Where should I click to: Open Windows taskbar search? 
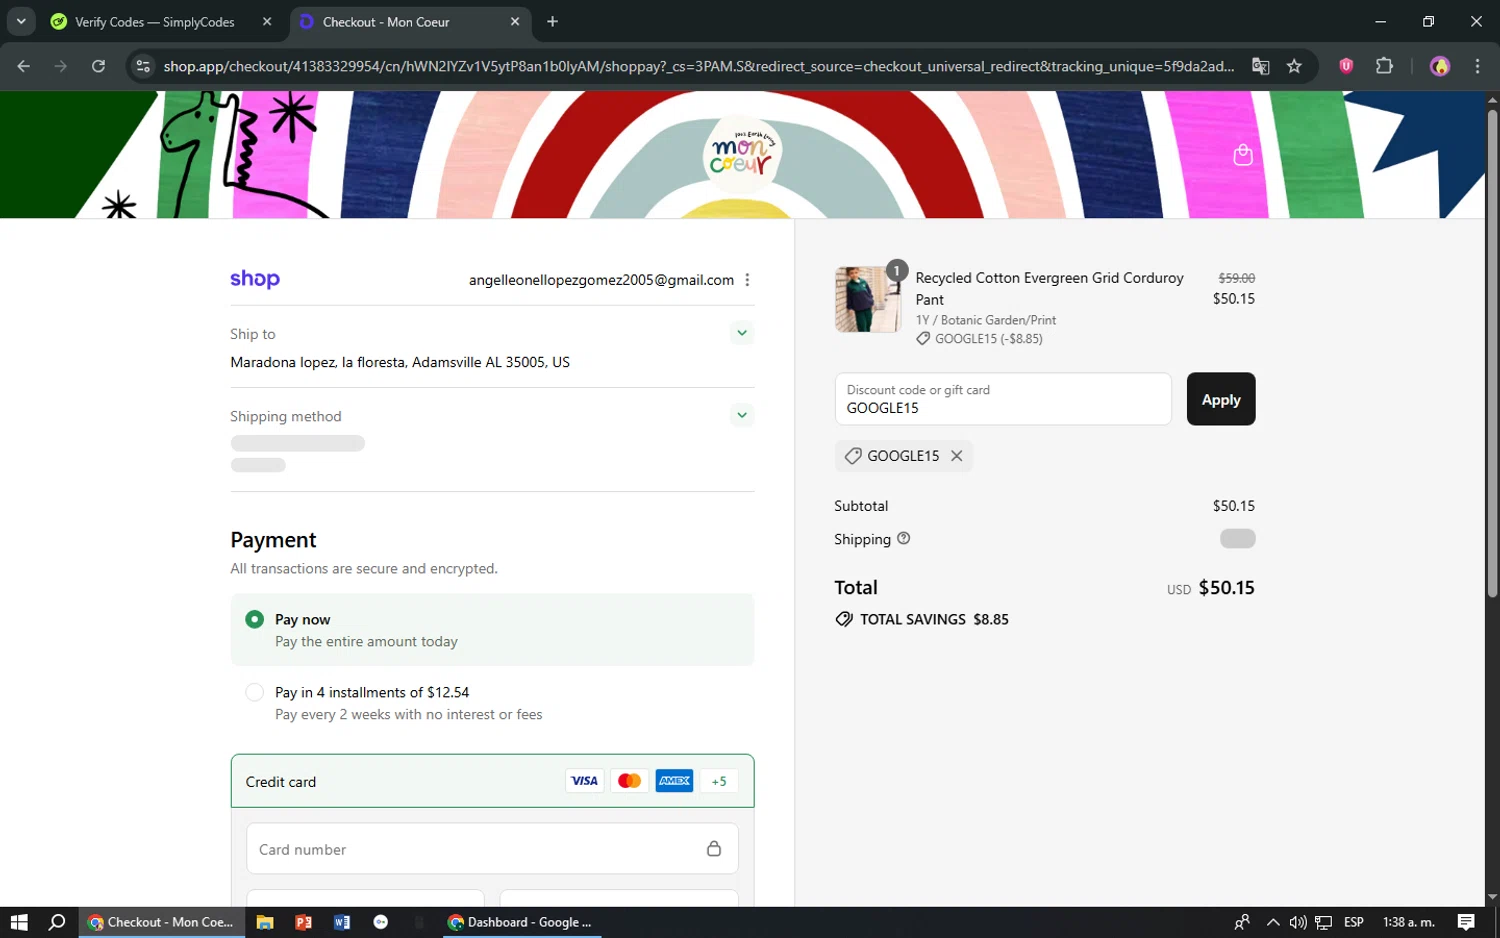click(57, 922)
